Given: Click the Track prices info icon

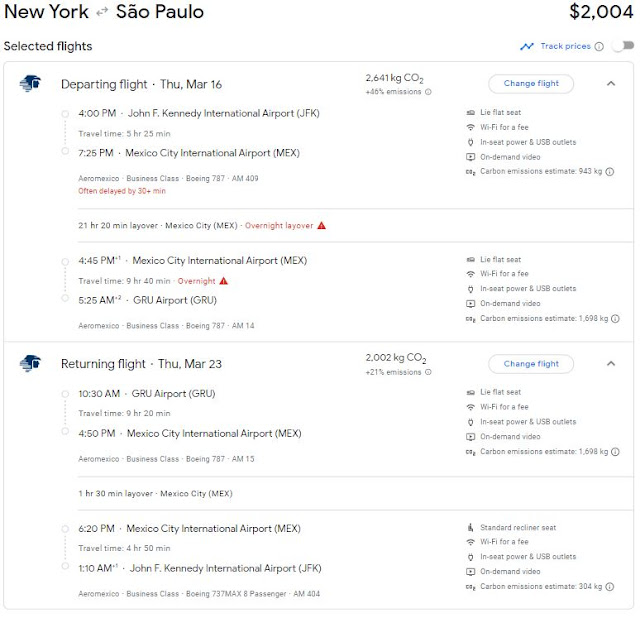Looking at the screenshot, I should [599, 46].
